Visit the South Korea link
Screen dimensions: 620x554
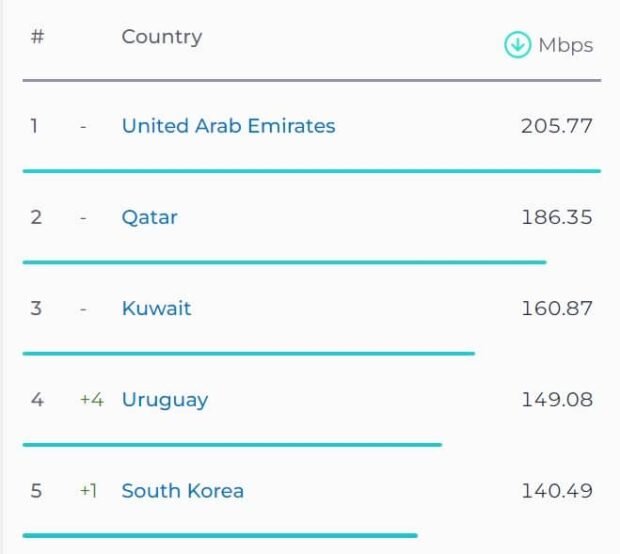pos(182,491)
